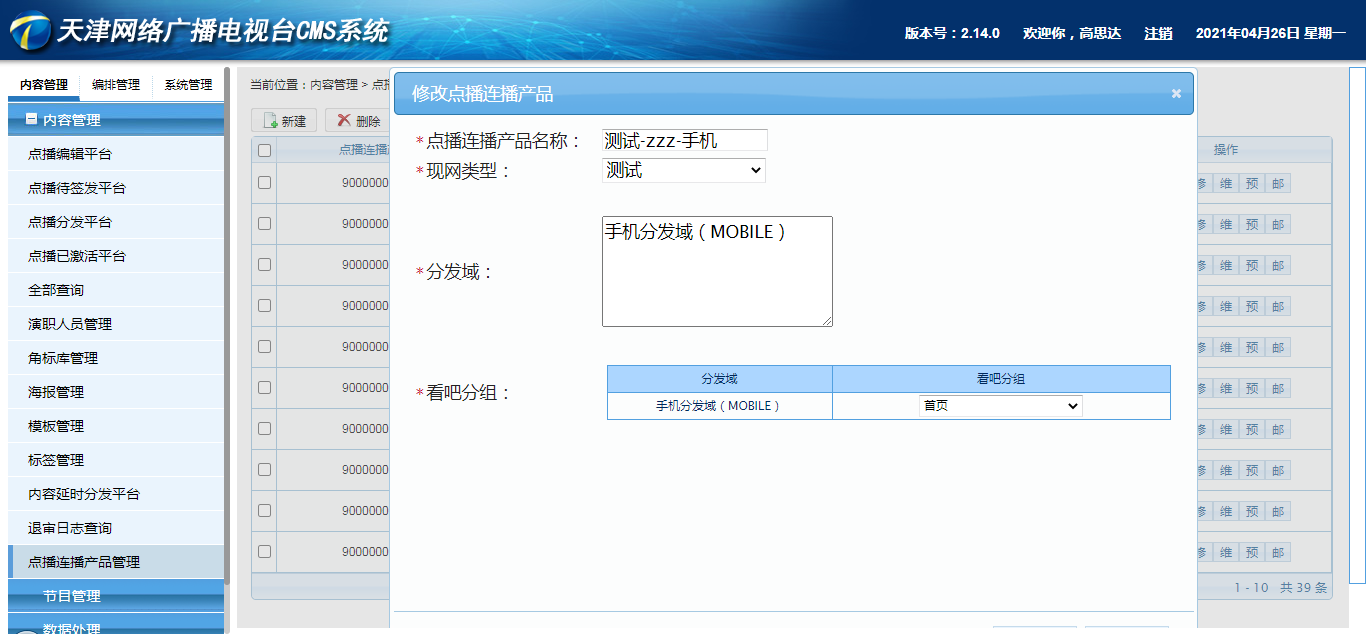Collapse the 内容管理 section with minus icon

[x=31, y=119]
